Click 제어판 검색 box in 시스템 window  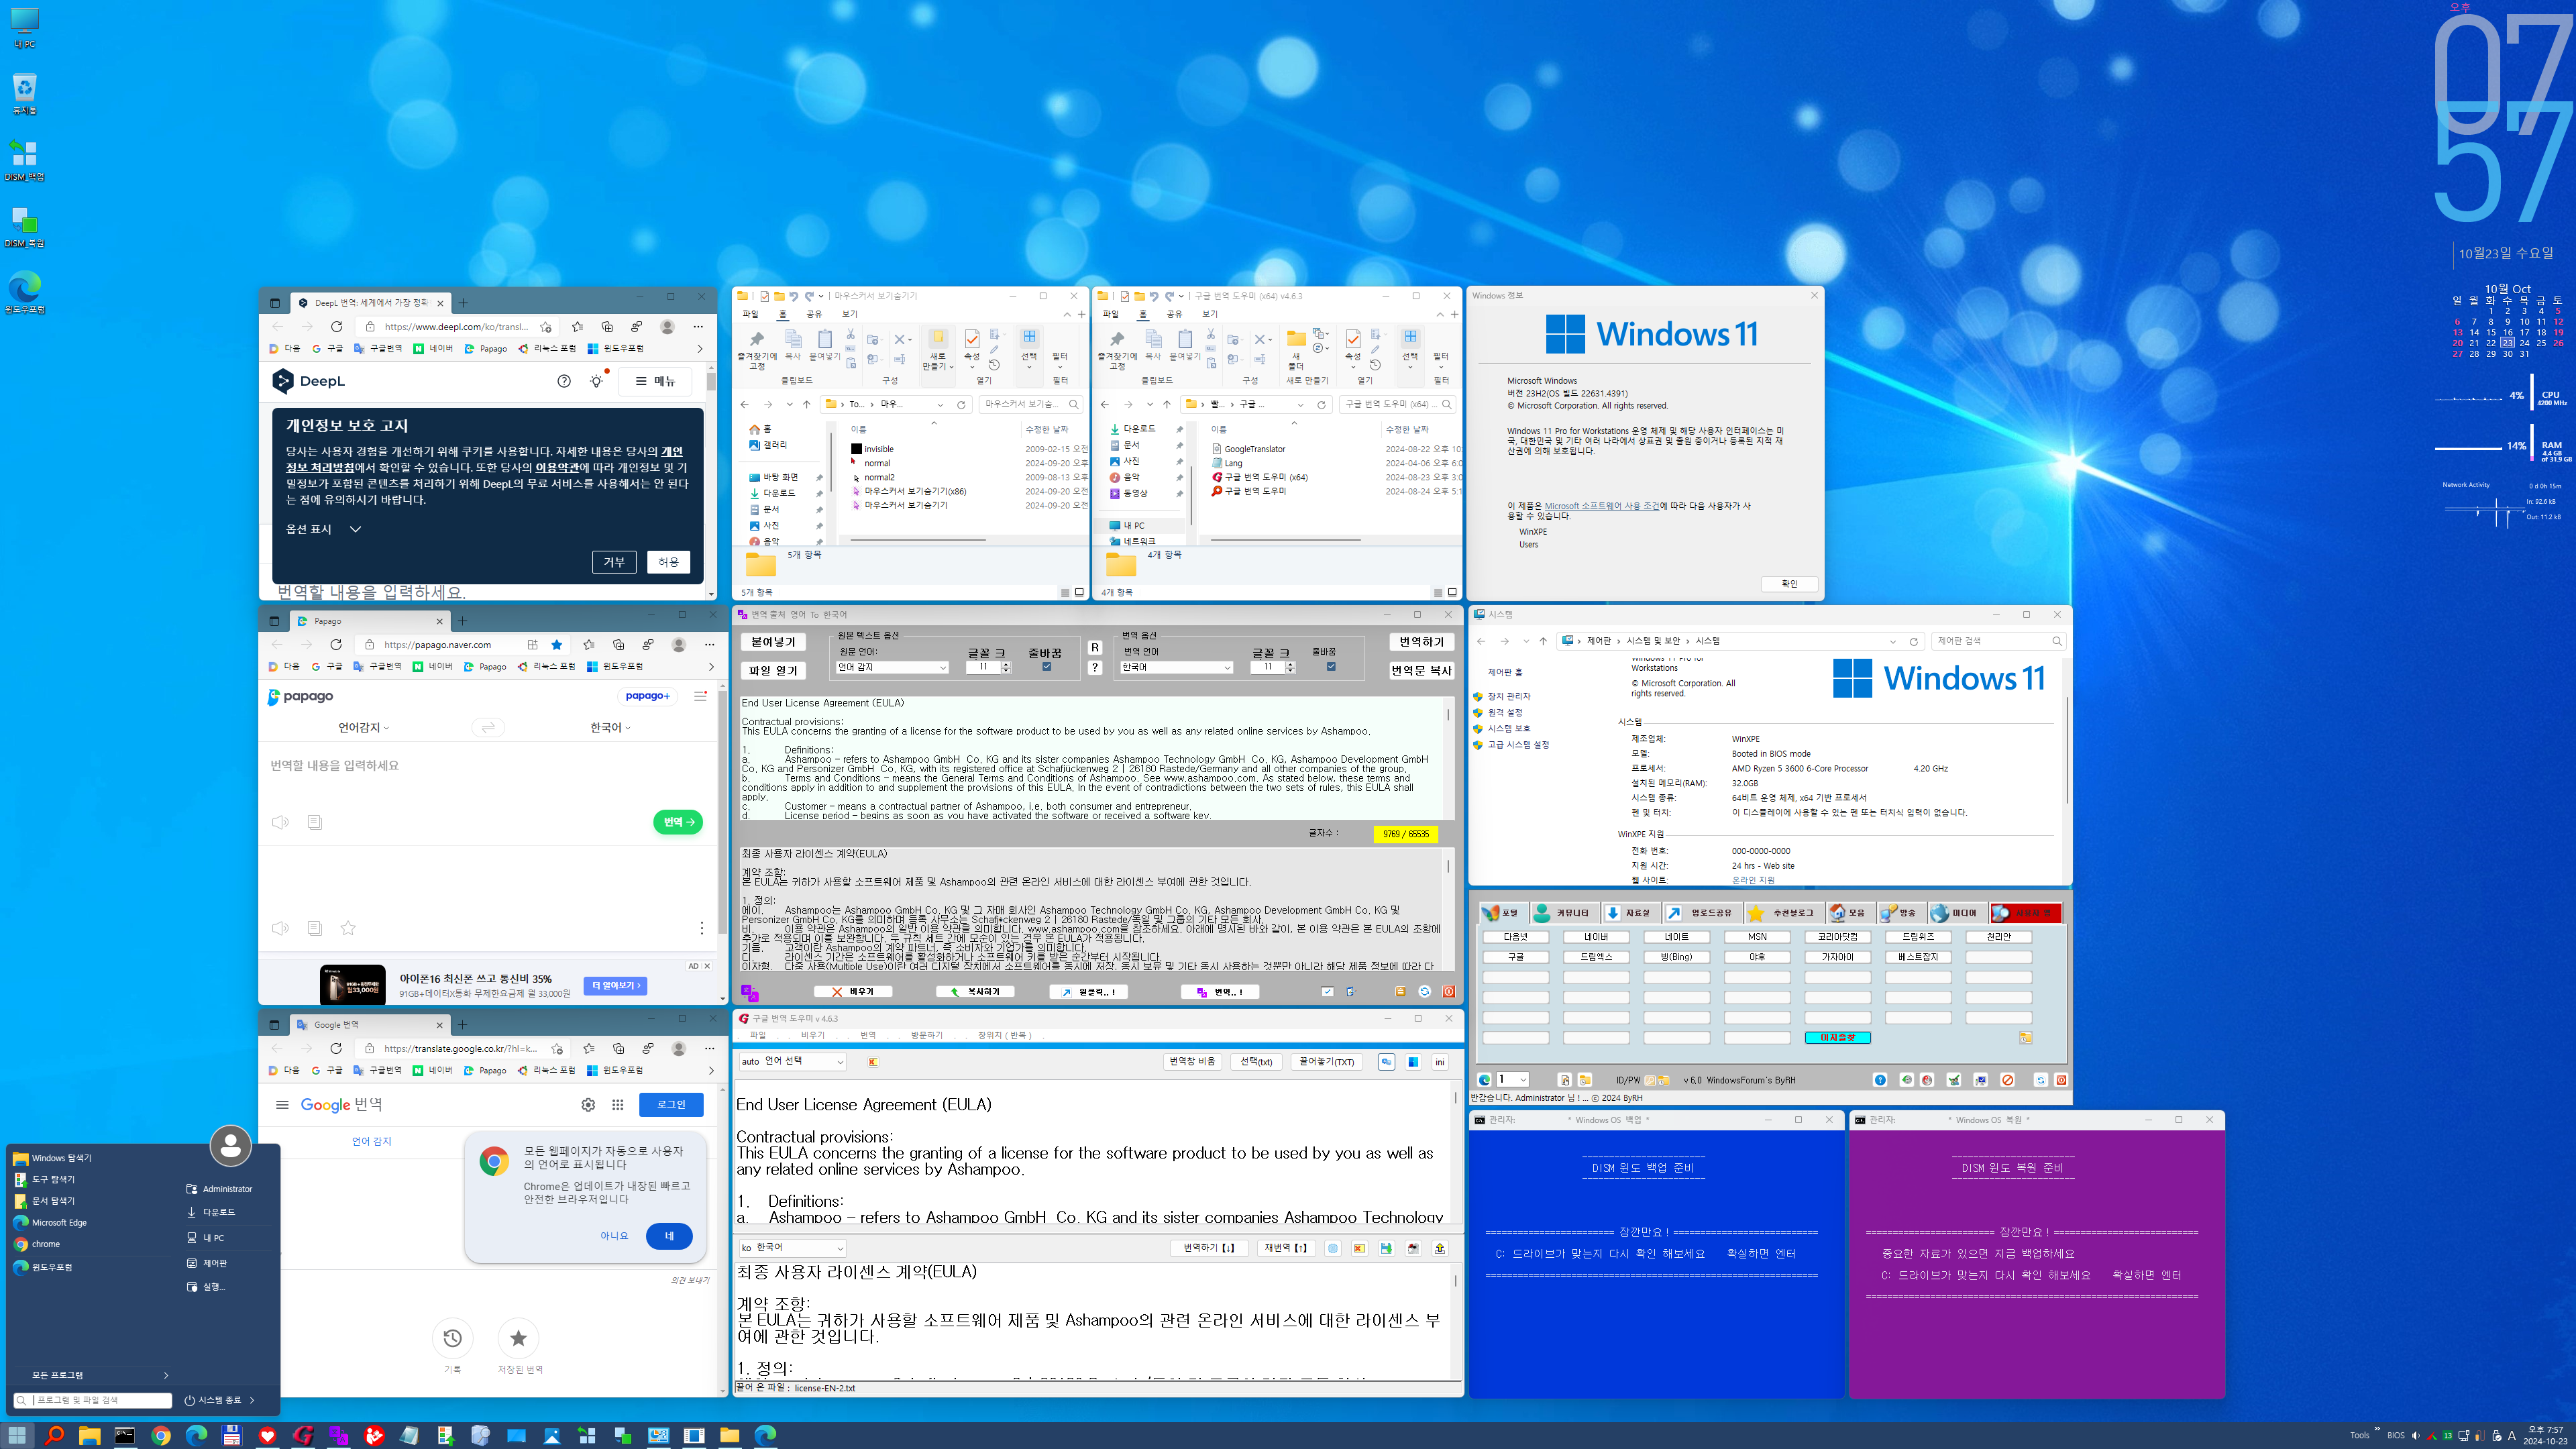pyautogui.click(x=1997, y=641)
